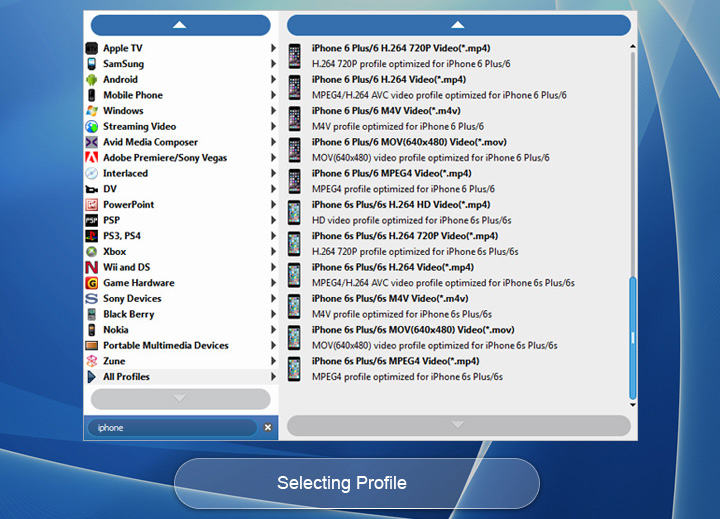Select the Nokia category label
This screenshot has height=519, width=720.
116,330
